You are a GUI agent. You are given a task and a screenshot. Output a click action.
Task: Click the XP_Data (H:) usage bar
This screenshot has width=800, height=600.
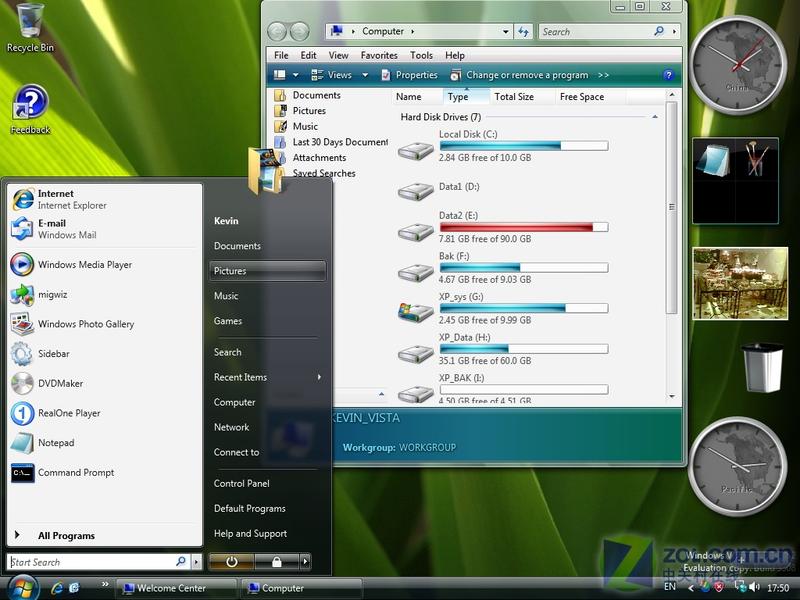coord(524,349)
